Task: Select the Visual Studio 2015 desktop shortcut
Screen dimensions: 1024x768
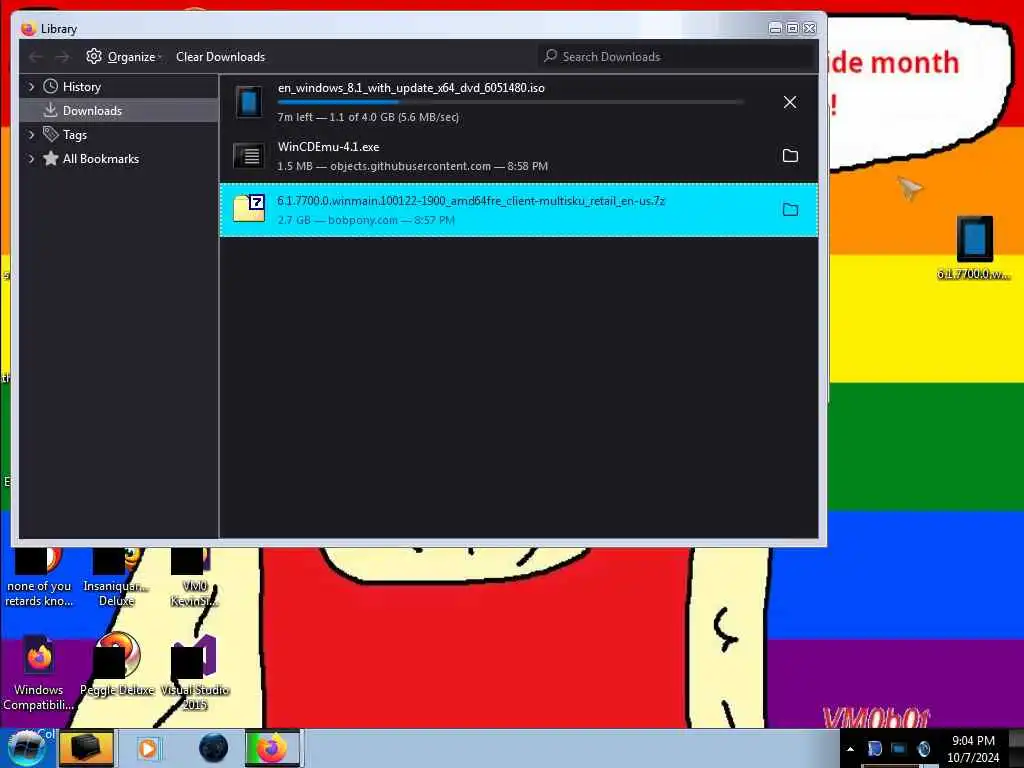Action: click(195, 674)
